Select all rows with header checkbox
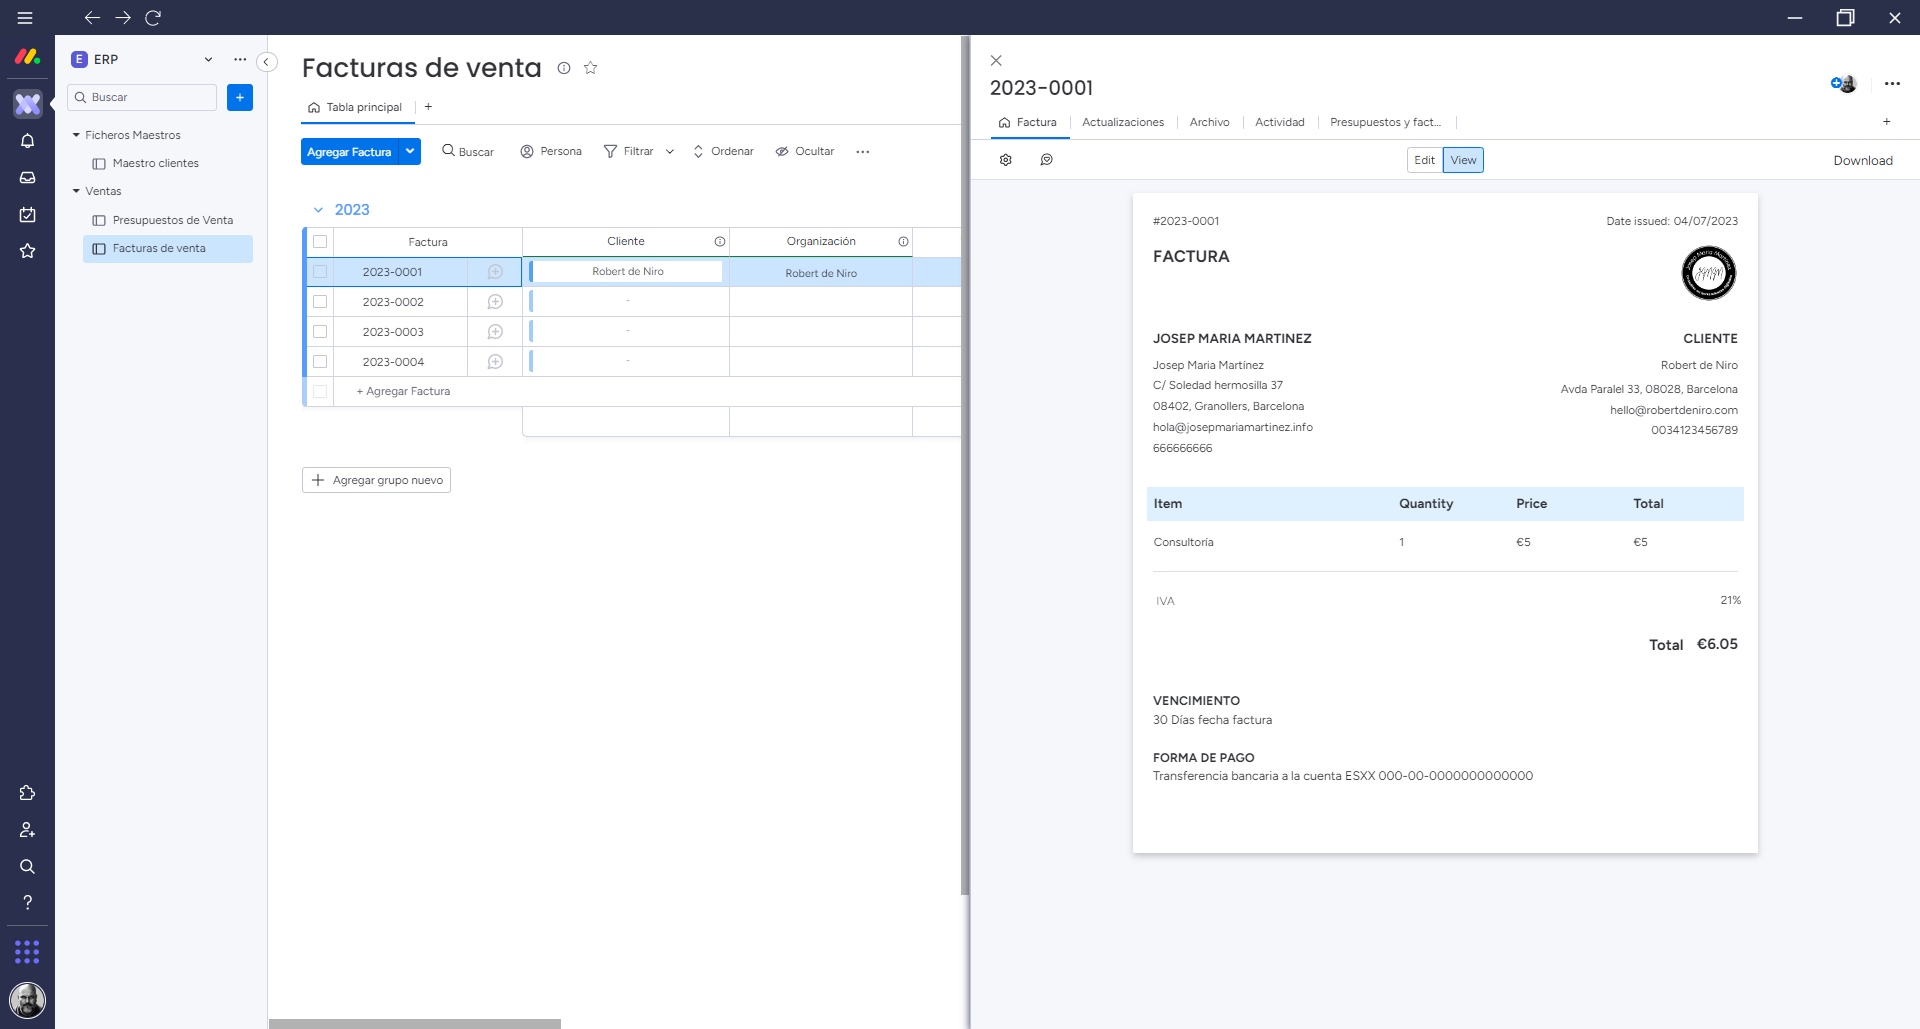The image size is (1920, 1029). pos(320,242)
